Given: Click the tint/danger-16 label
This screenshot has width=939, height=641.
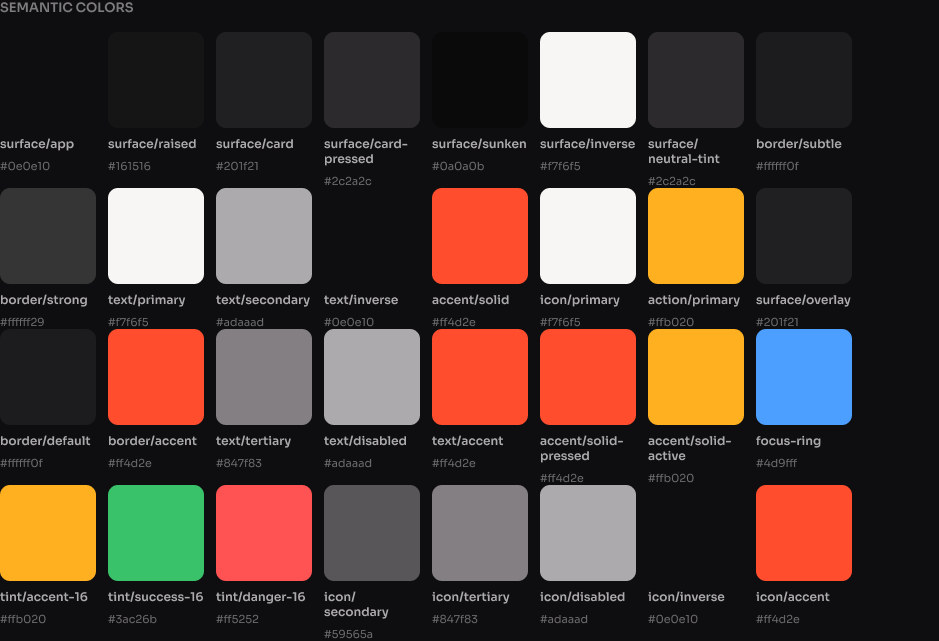Looking at the screenshot, I should [261, 597].
